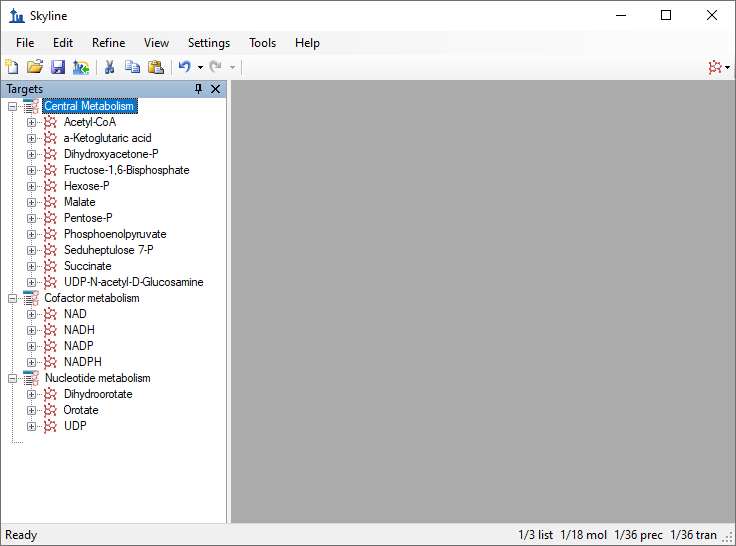Open the undo history dropdown arrow
Image resolution: width=736 pixels, height=546 pixels.
pos(200,68)
